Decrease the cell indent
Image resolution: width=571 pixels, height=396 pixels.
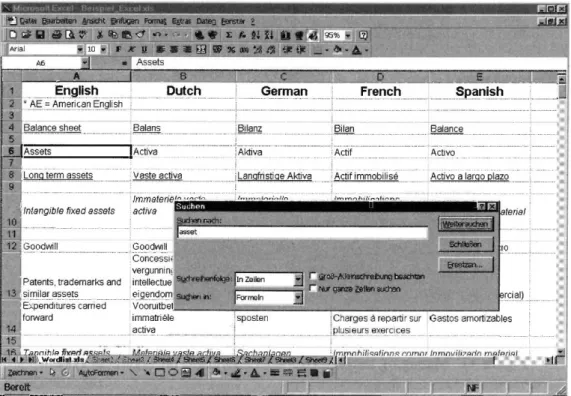coord(287,50)
